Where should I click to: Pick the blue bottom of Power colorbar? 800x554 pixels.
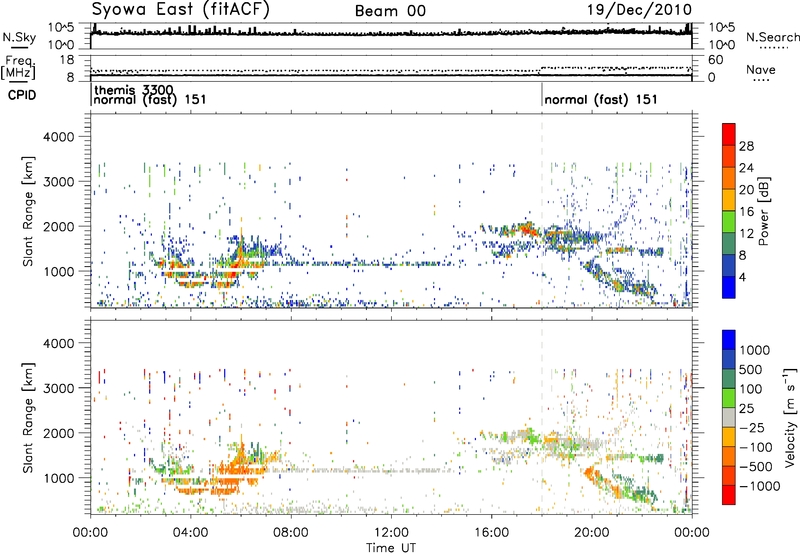(729, 287)
